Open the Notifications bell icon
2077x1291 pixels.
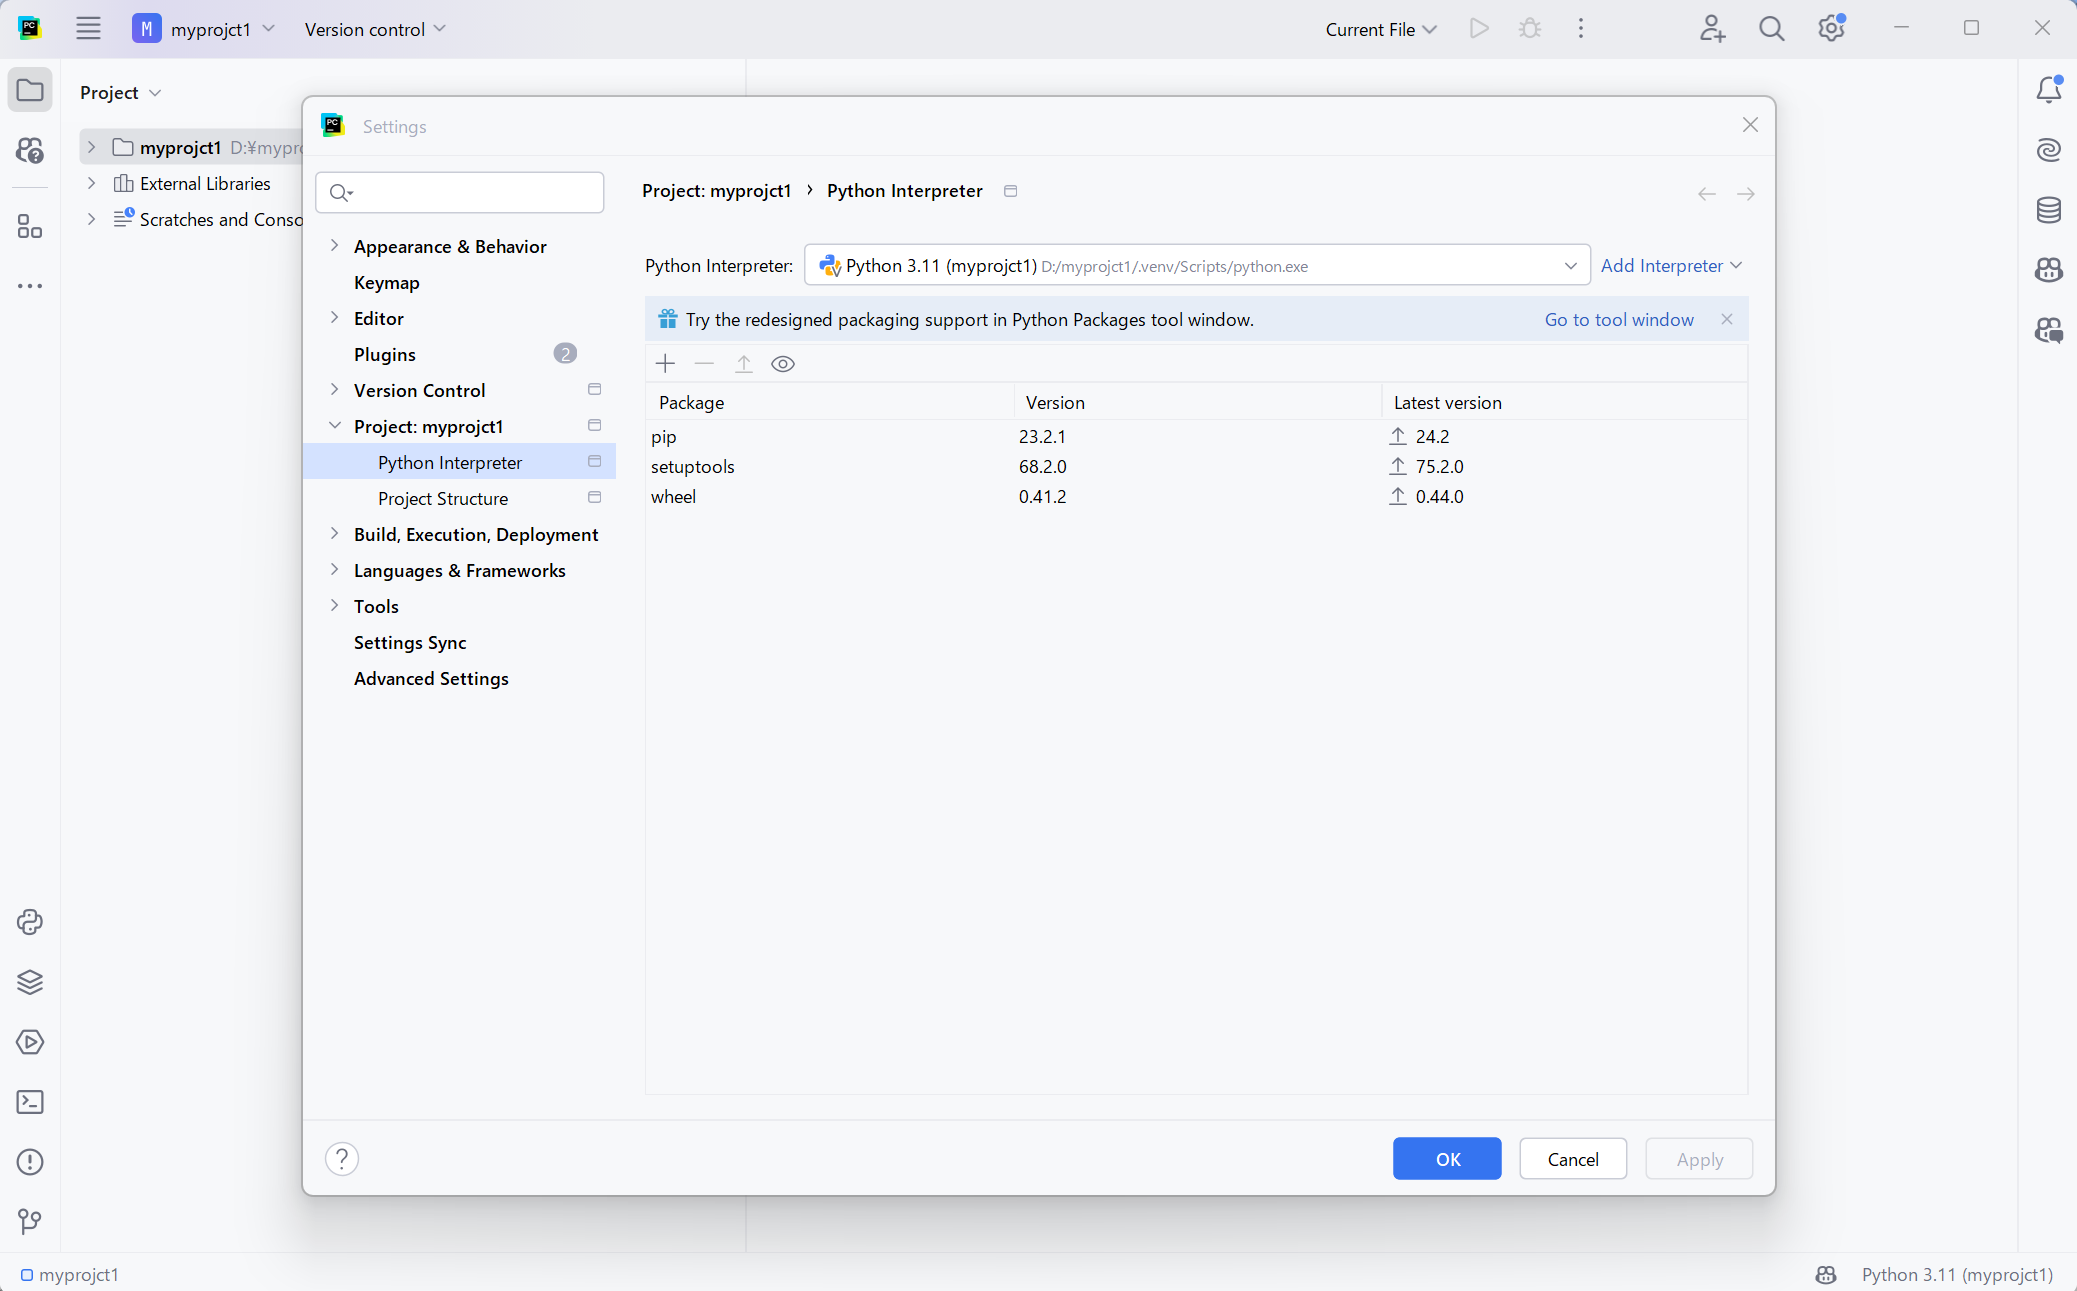coord(2048,90)
